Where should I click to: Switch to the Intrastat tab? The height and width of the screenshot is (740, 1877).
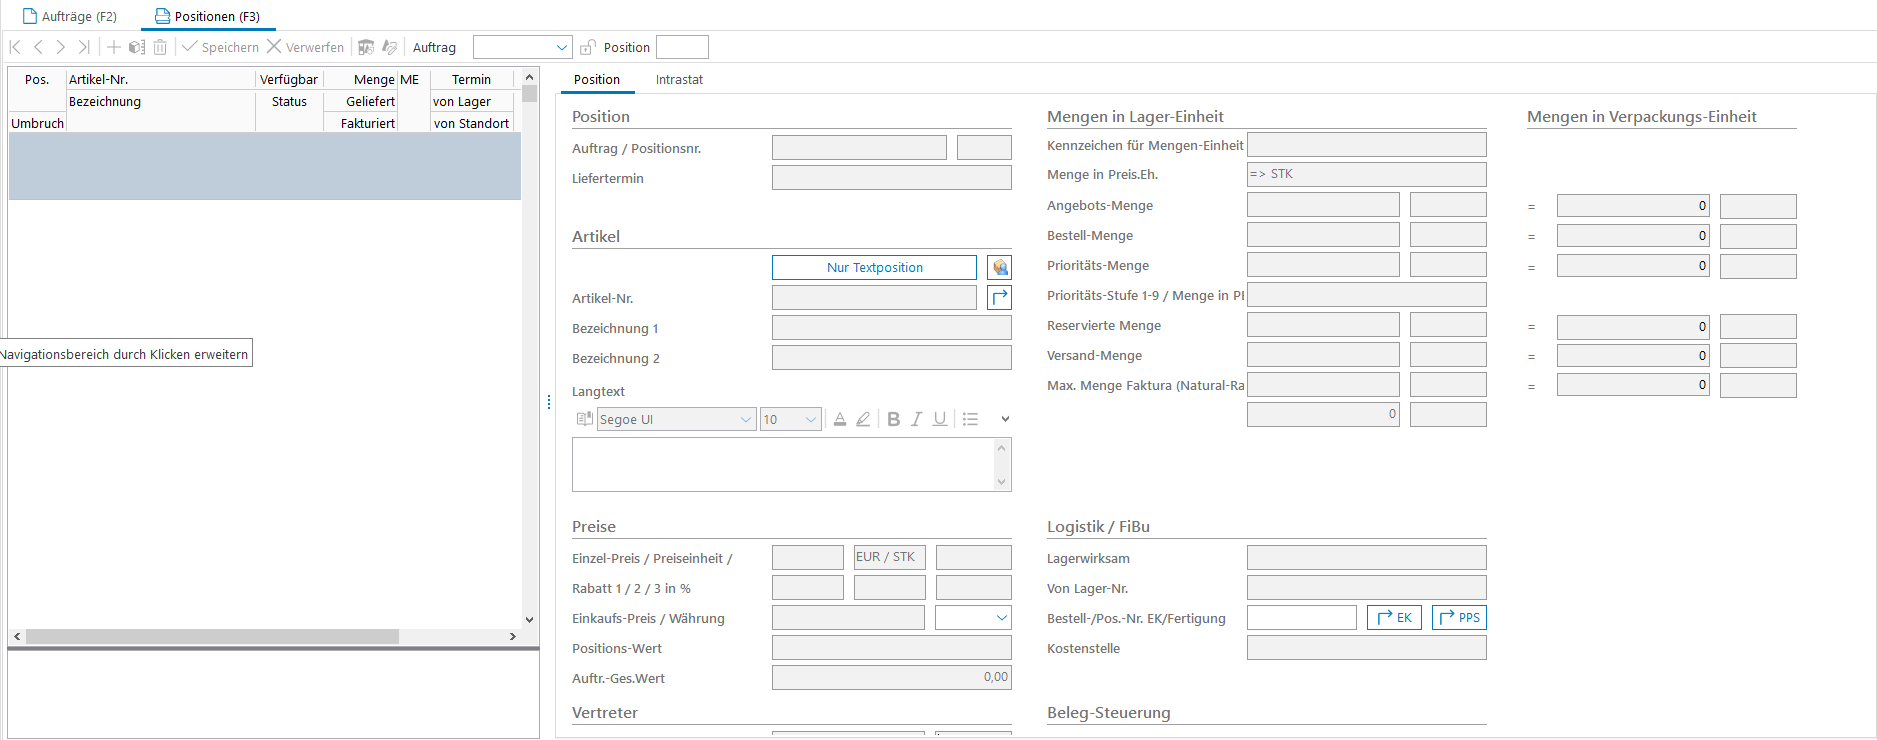(x=679, y=80)
